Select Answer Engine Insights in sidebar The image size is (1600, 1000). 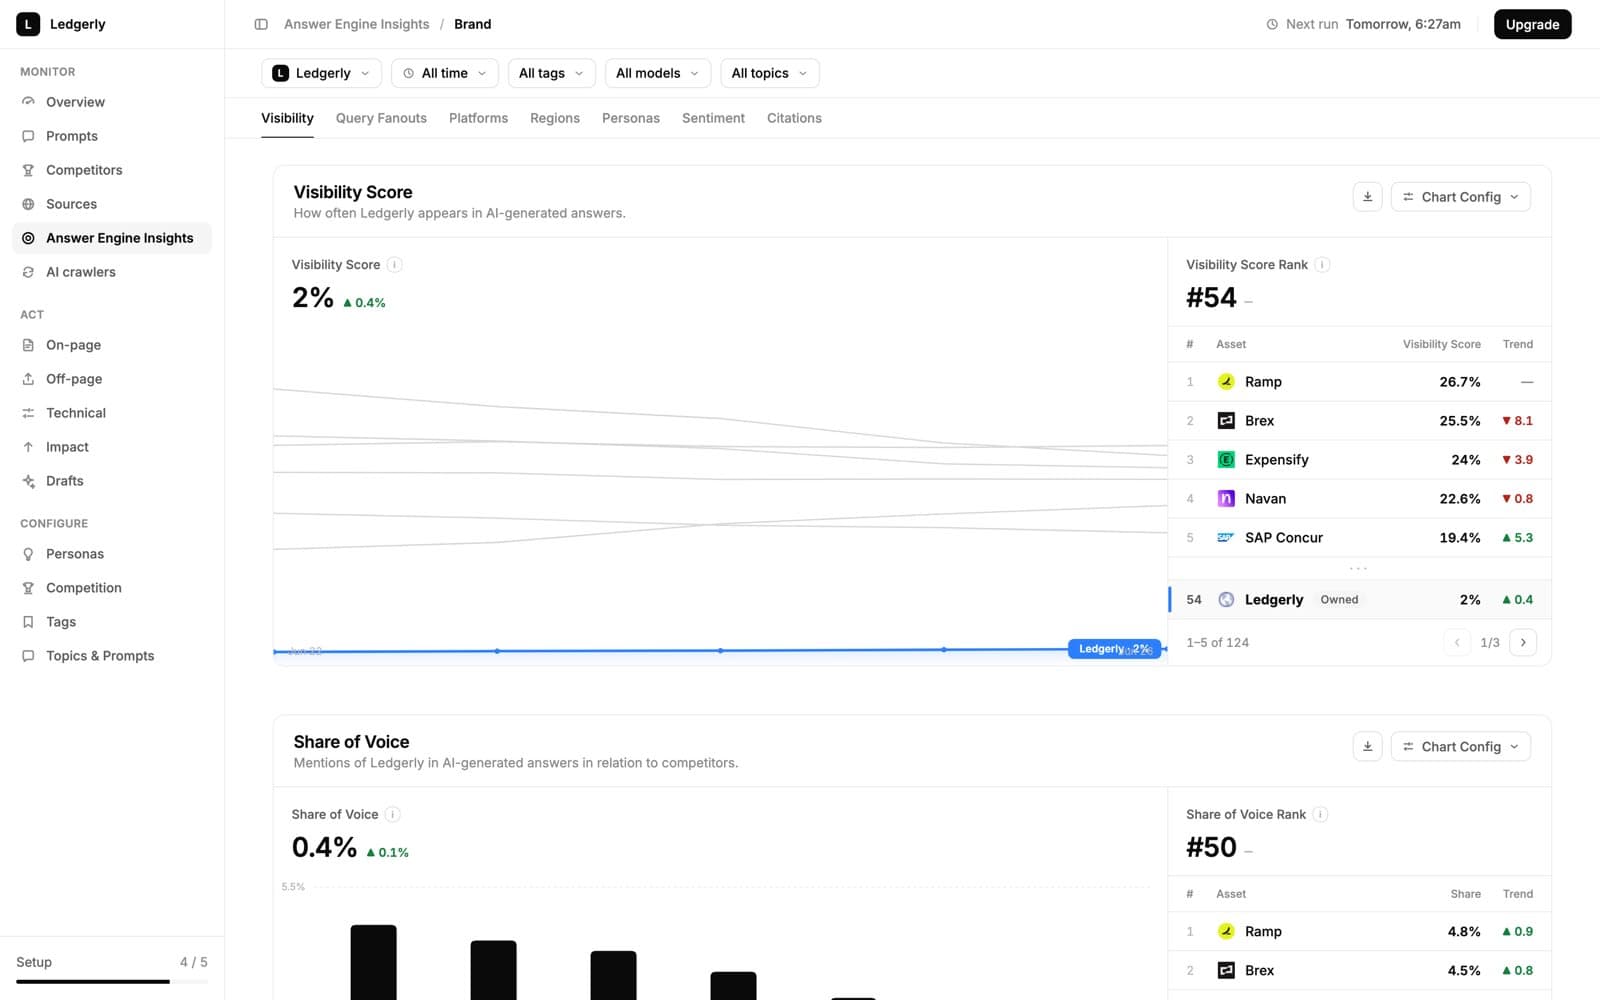pos(111,238)
